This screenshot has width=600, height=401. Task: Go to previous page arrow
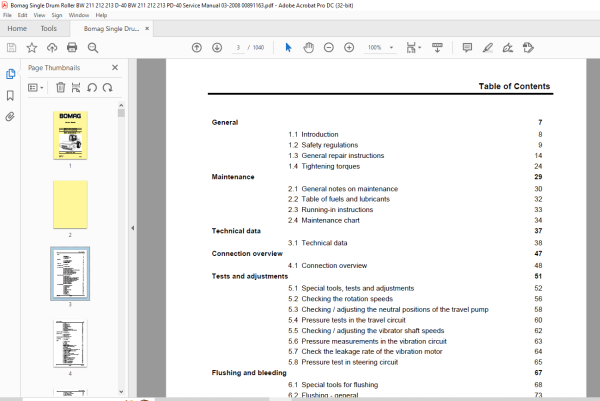pos(197,47)
